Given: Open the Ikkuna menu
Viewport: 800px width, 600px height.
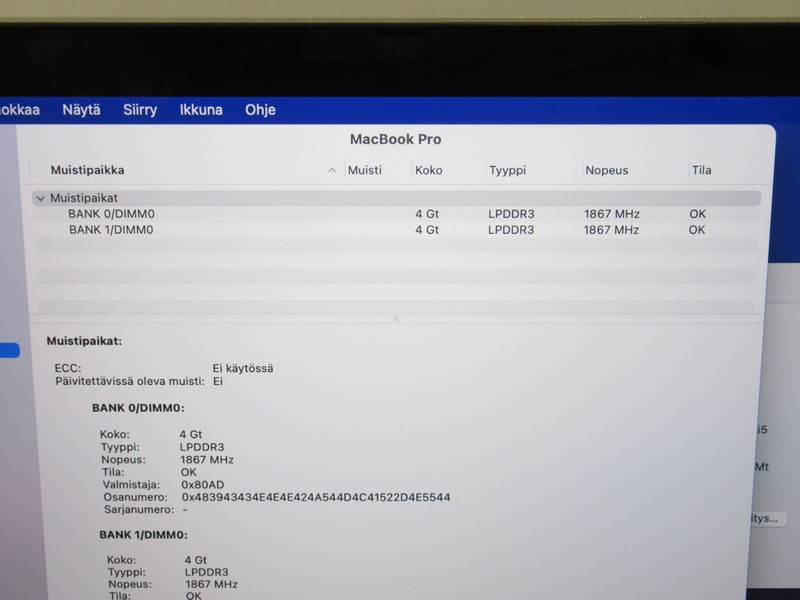Looking at the screenshot, I should [x=201, y=110].
